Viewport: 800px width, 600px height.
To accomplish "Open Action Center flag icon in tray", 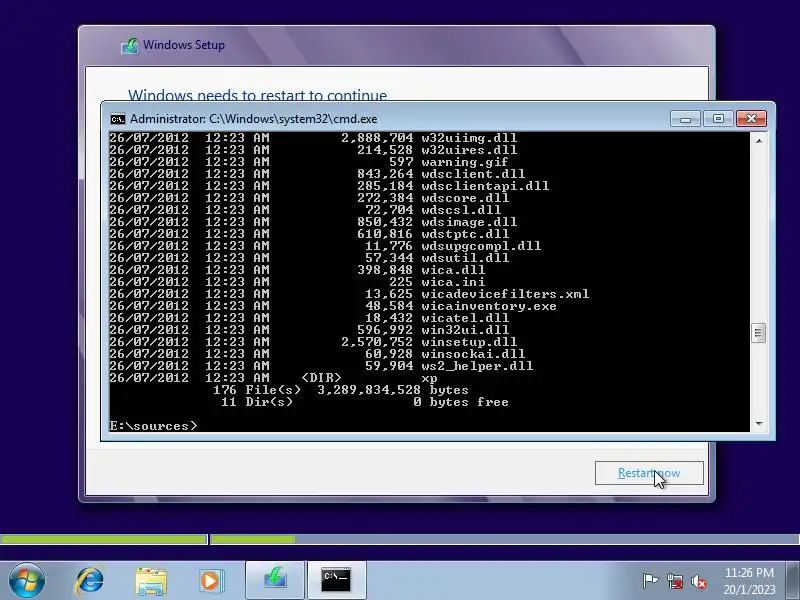I will pos(650,581).
